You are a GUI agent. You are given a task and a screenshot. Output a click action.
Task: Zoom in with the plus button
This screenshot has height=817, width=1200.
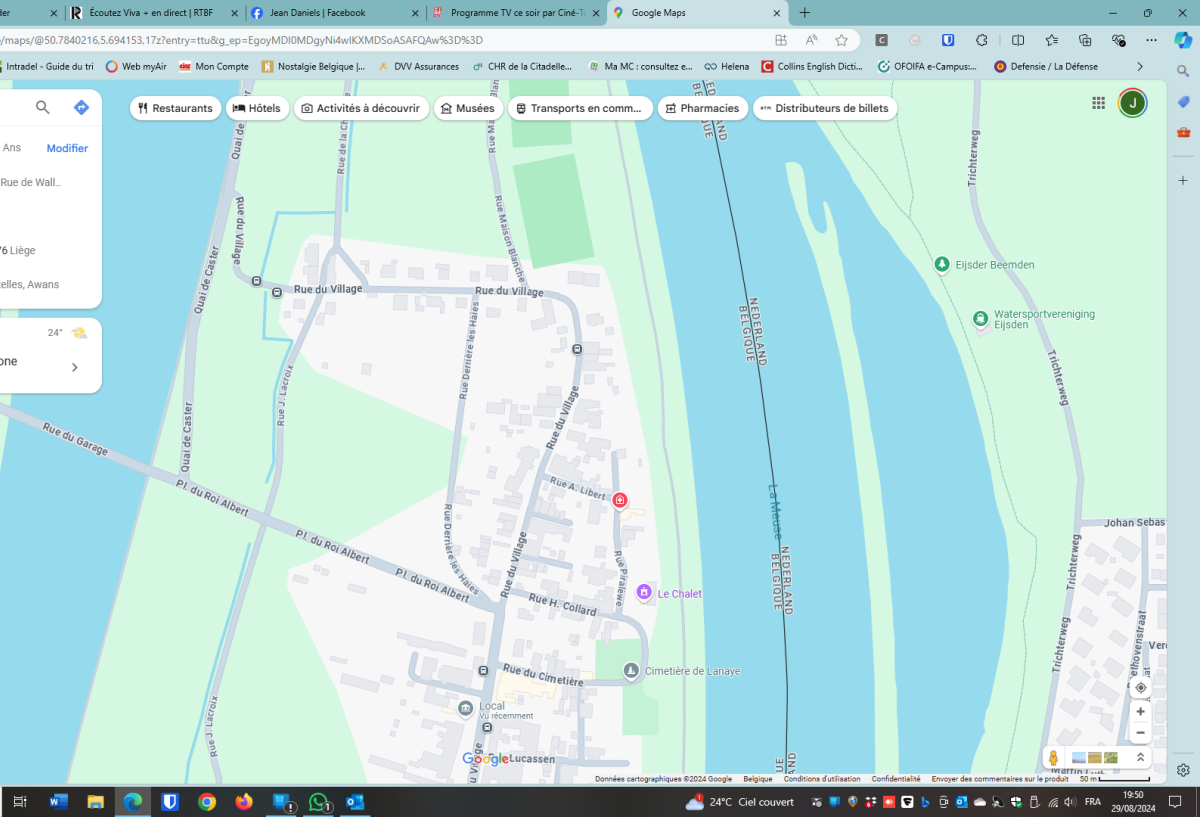[x=1140, y=711]
